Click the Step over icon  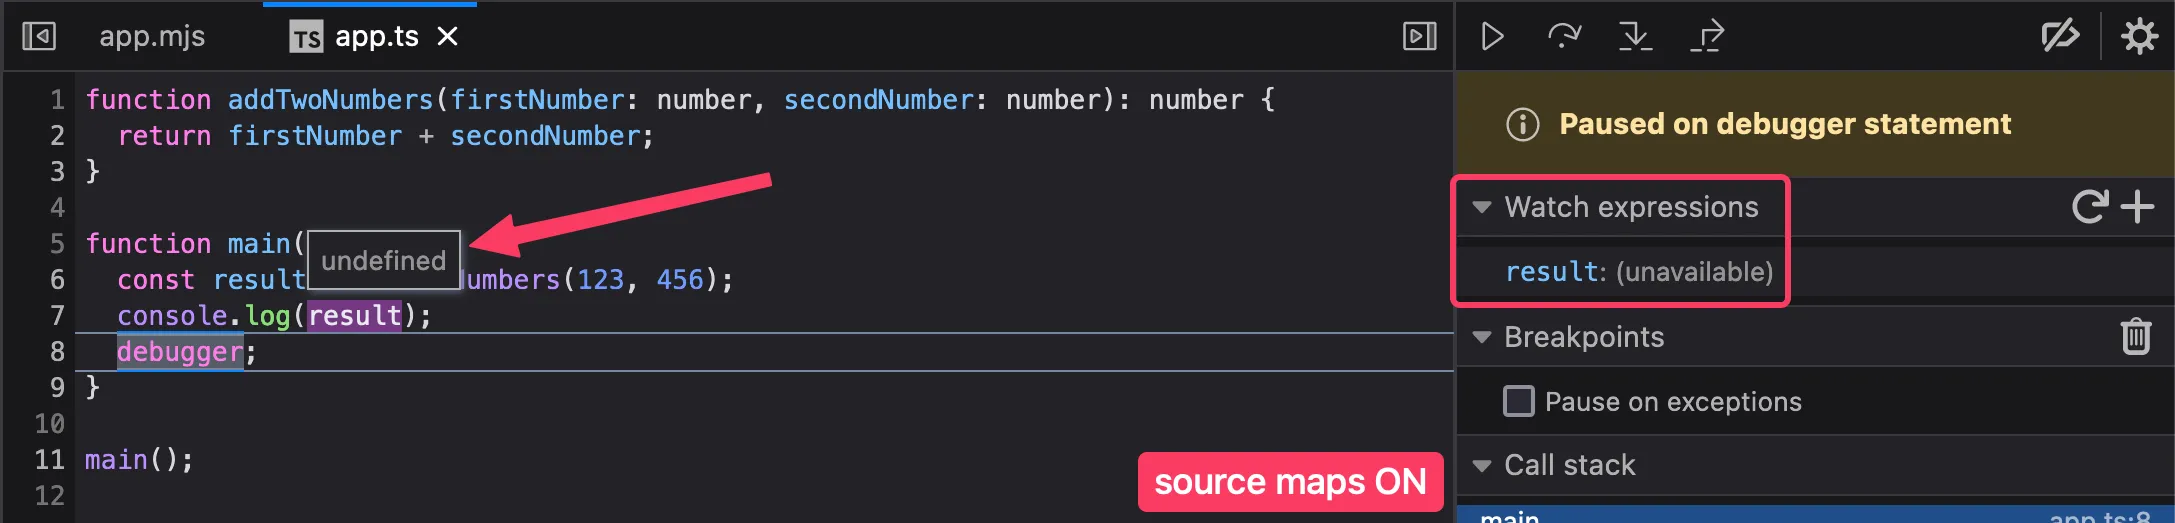[1564, 37]
